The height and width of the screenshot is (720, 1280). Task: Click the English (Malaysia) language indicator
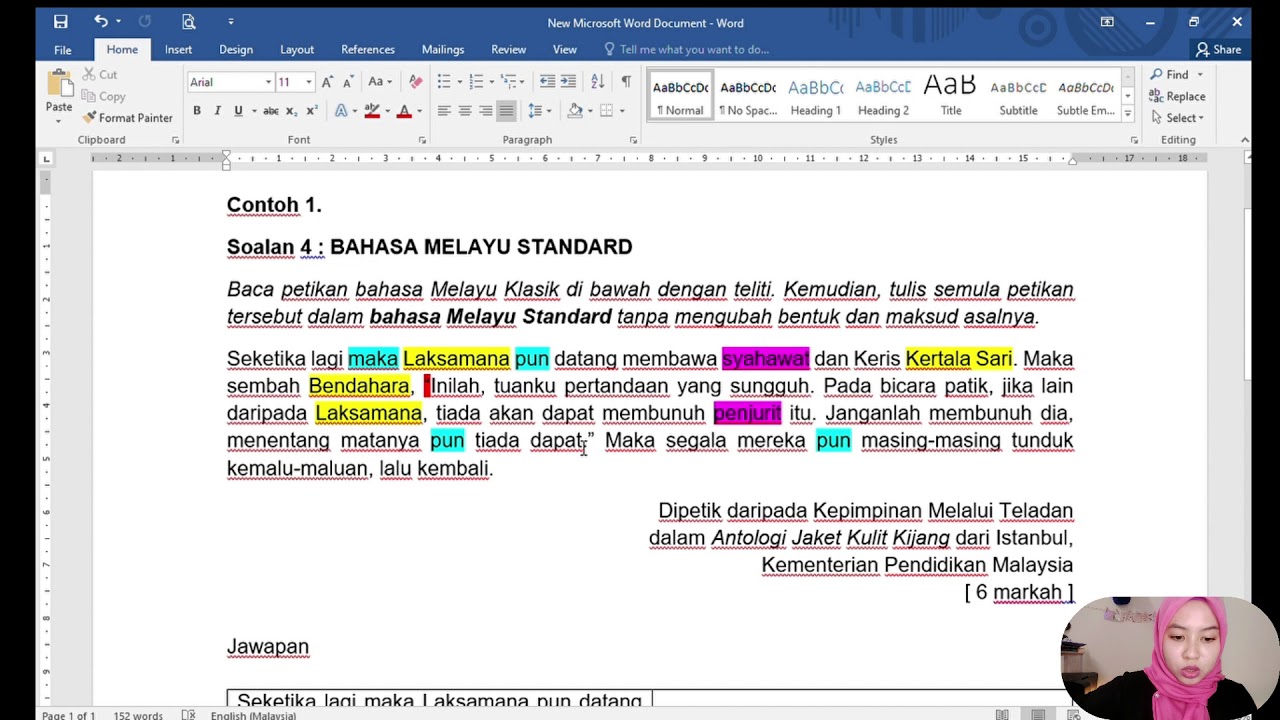tap(253, 715)
